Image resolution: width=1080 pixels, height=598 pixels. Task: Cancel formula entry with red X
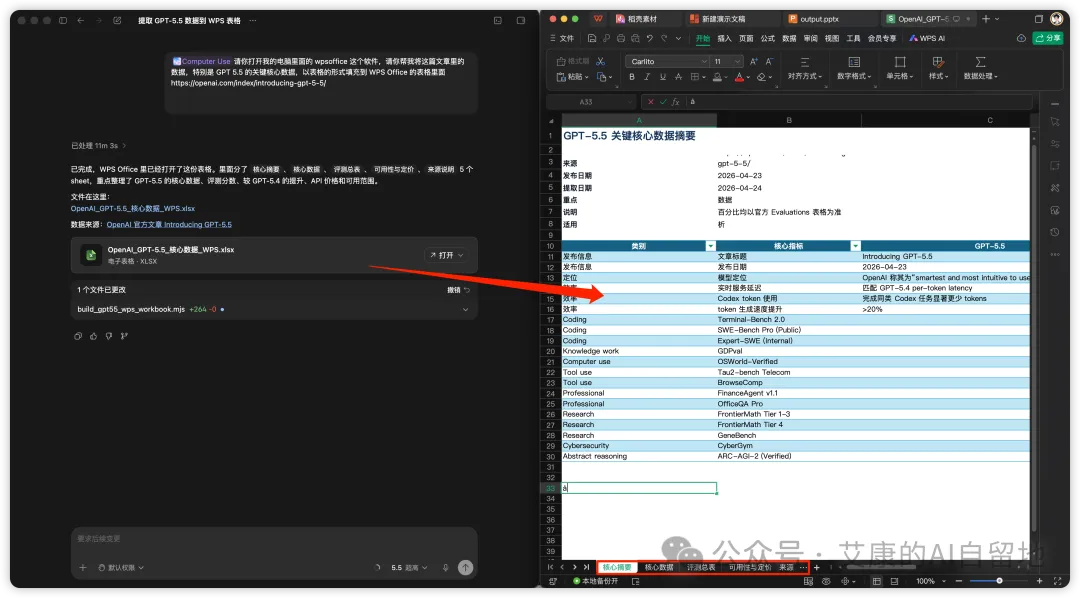(x=651, y=102)
